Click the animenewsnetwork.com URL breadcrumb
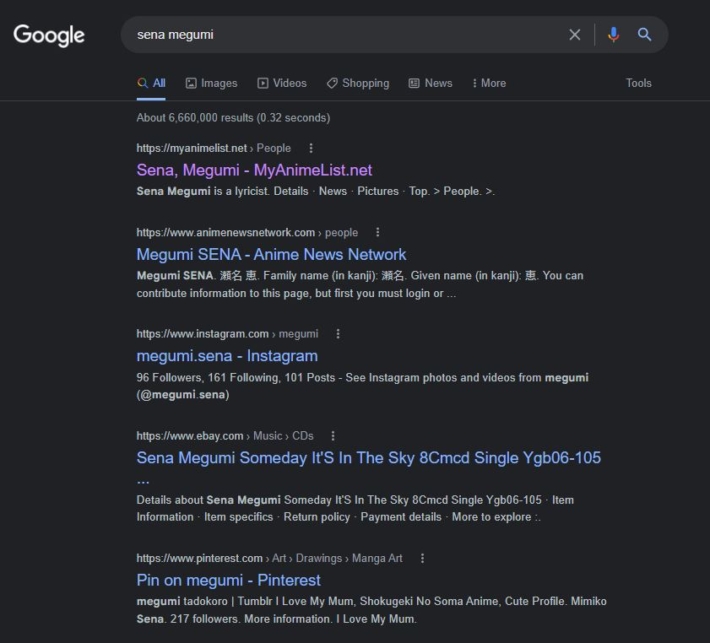This screenshot has width=710, height=643. click(x=247, y=232)
